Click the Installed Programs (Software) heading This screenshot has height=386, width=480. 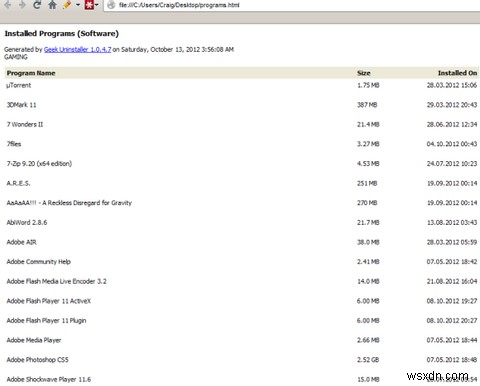pos(62,34)
